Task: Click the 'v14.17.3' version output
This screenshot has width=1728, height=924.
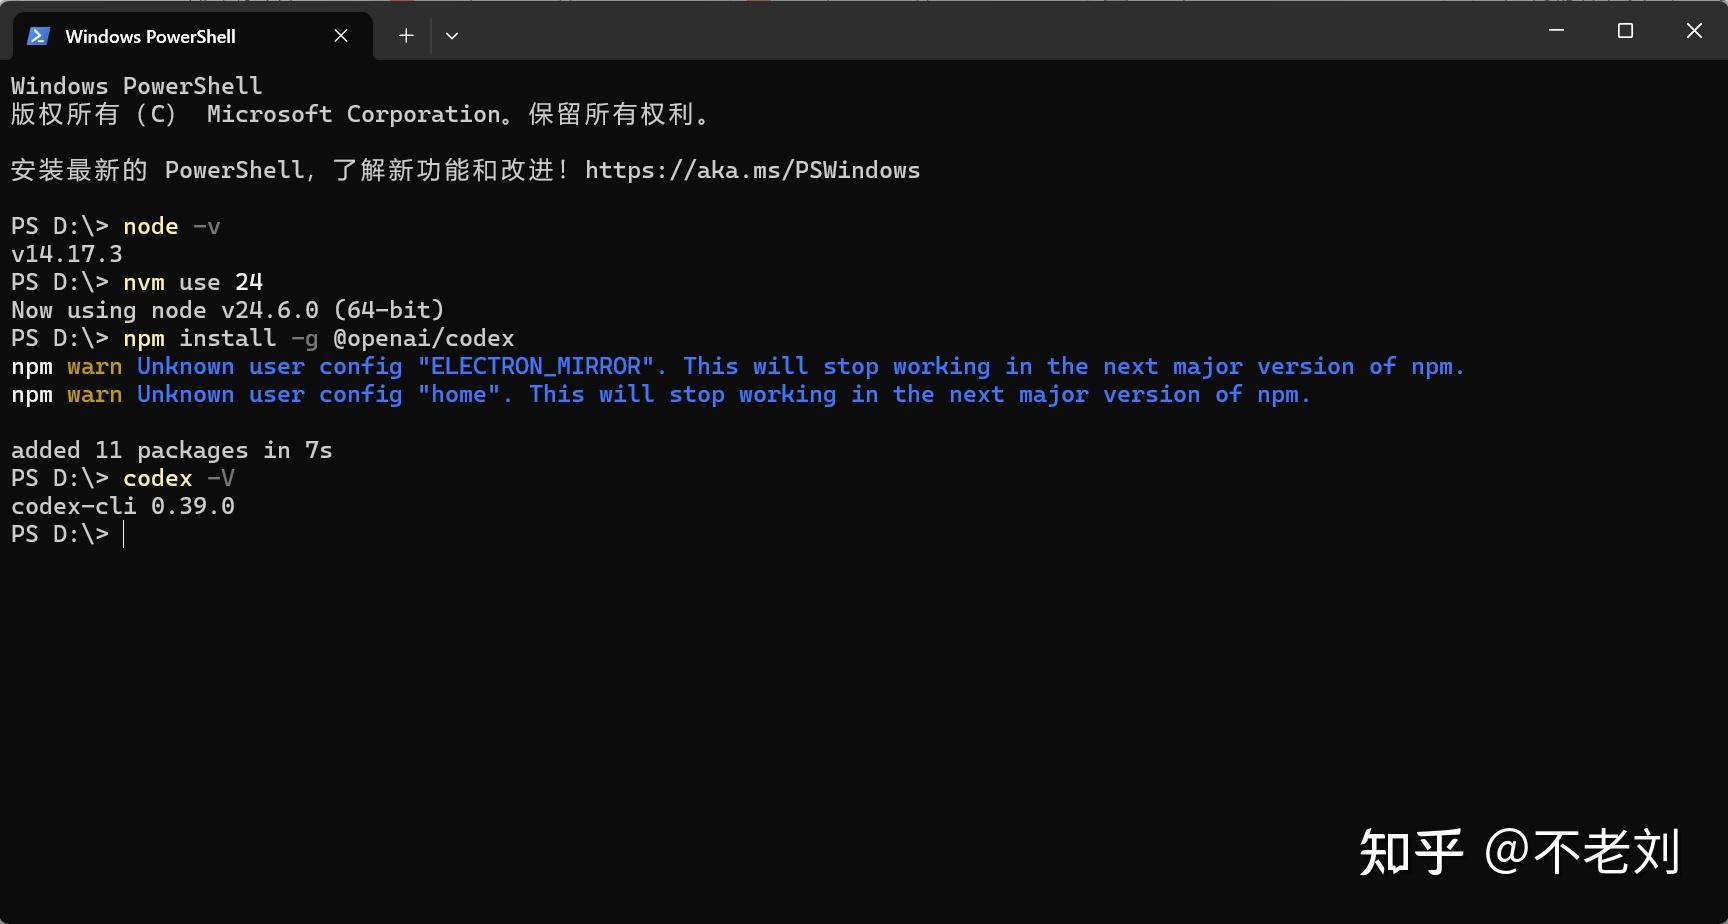Action: [x=67, y=254]
